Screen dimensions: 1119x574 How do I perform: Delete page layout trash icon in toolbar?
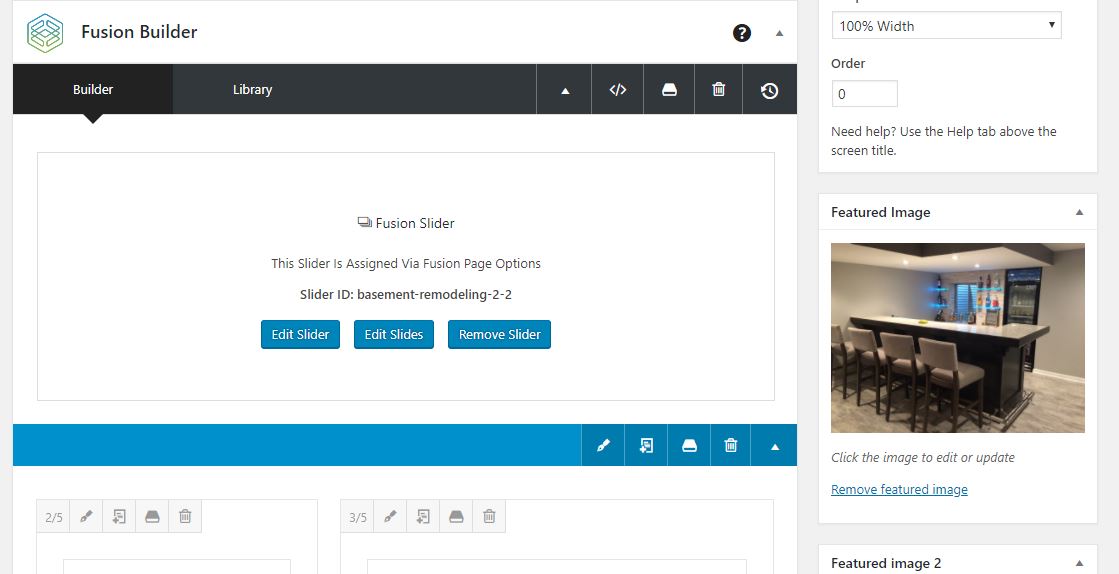(719, 90)
